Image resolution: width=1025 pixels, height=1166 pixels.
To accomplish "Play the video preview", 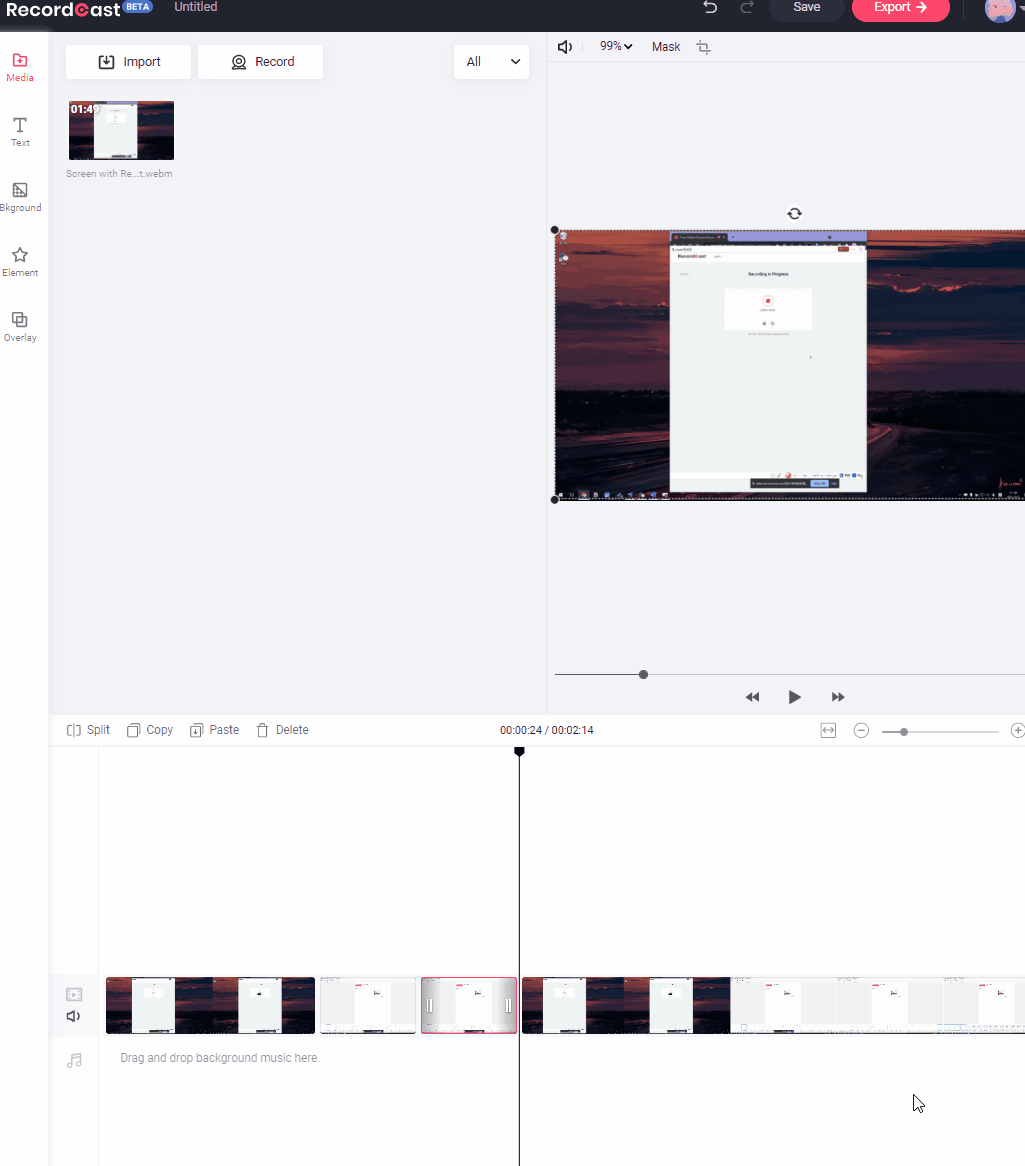I will [794, 697].
